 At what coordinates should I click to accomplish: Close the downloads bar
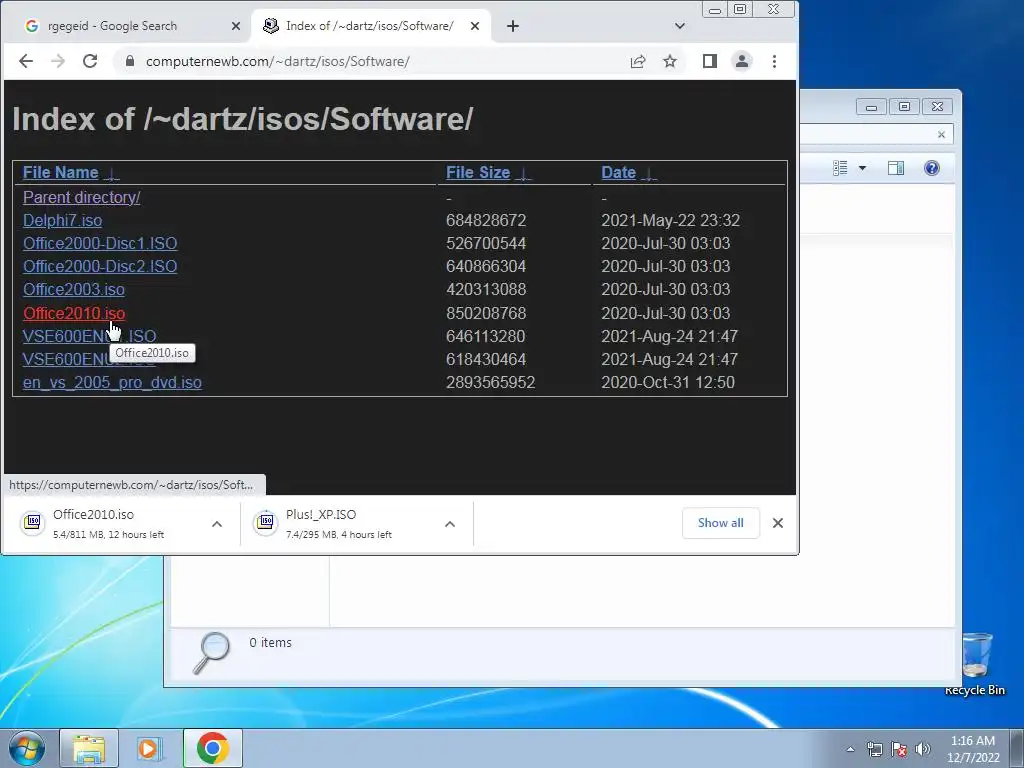point(778,523)
